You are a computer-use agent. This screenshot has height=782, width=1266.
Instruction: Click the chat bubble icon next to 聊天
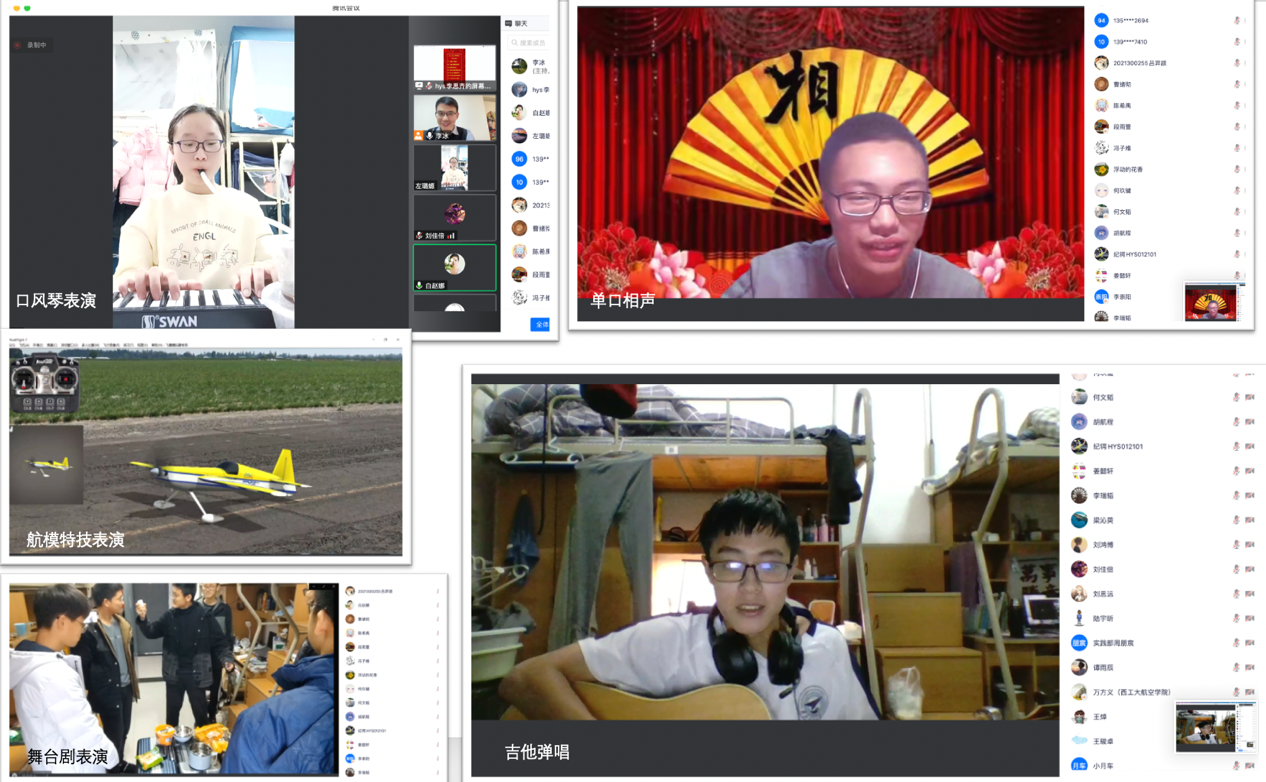pos(509,23)
